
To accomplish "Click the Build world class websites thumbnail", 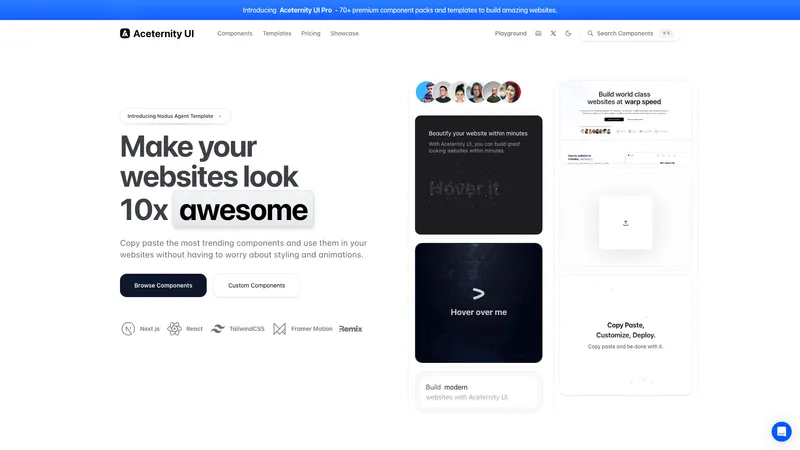I will tap(626, 122).
